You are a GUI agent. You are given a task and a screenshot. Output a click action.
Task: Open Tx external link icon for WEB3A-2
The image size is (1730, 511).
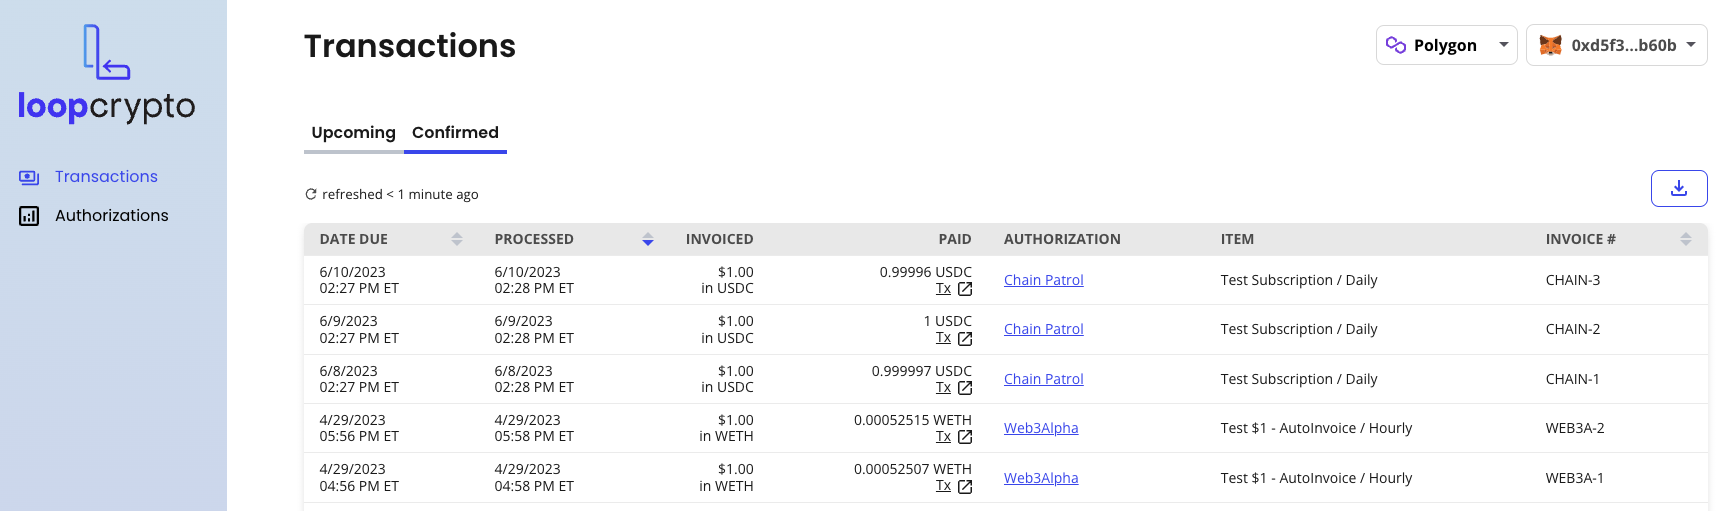[x=965, y=437]
